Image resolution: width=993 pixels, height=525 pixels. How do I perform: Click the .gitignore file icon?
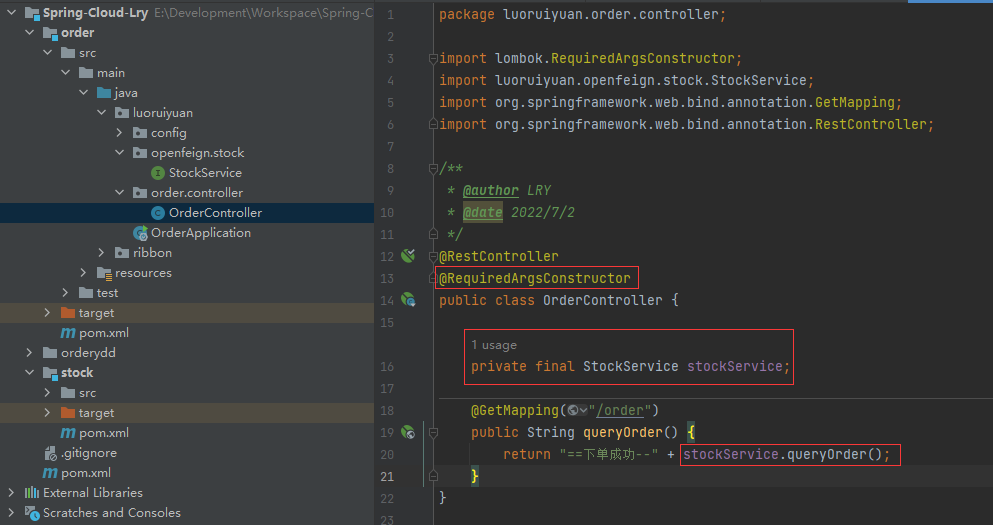tap(51, 453)
